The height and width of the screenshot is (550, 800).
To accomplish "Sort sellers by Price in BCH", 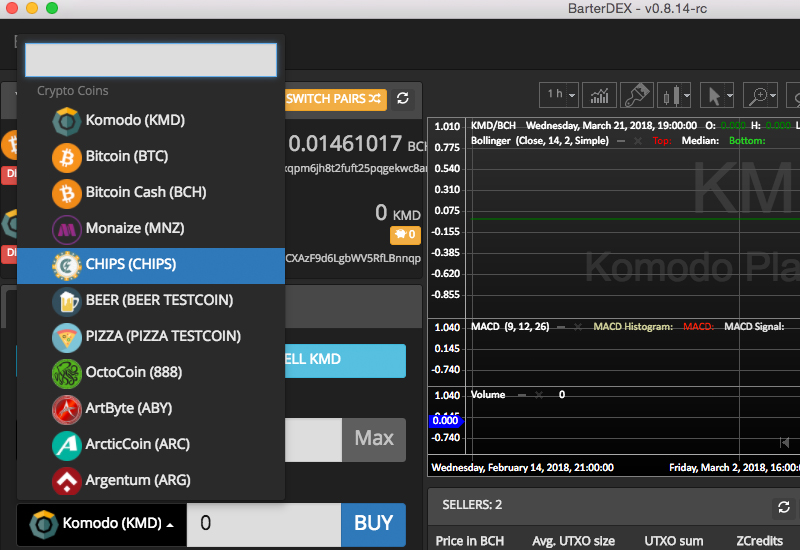I will pos(470,541).
